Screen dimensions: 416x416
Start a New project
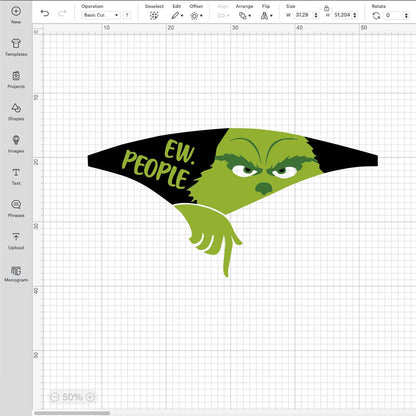pyautogui.click(x=16, y=15)
